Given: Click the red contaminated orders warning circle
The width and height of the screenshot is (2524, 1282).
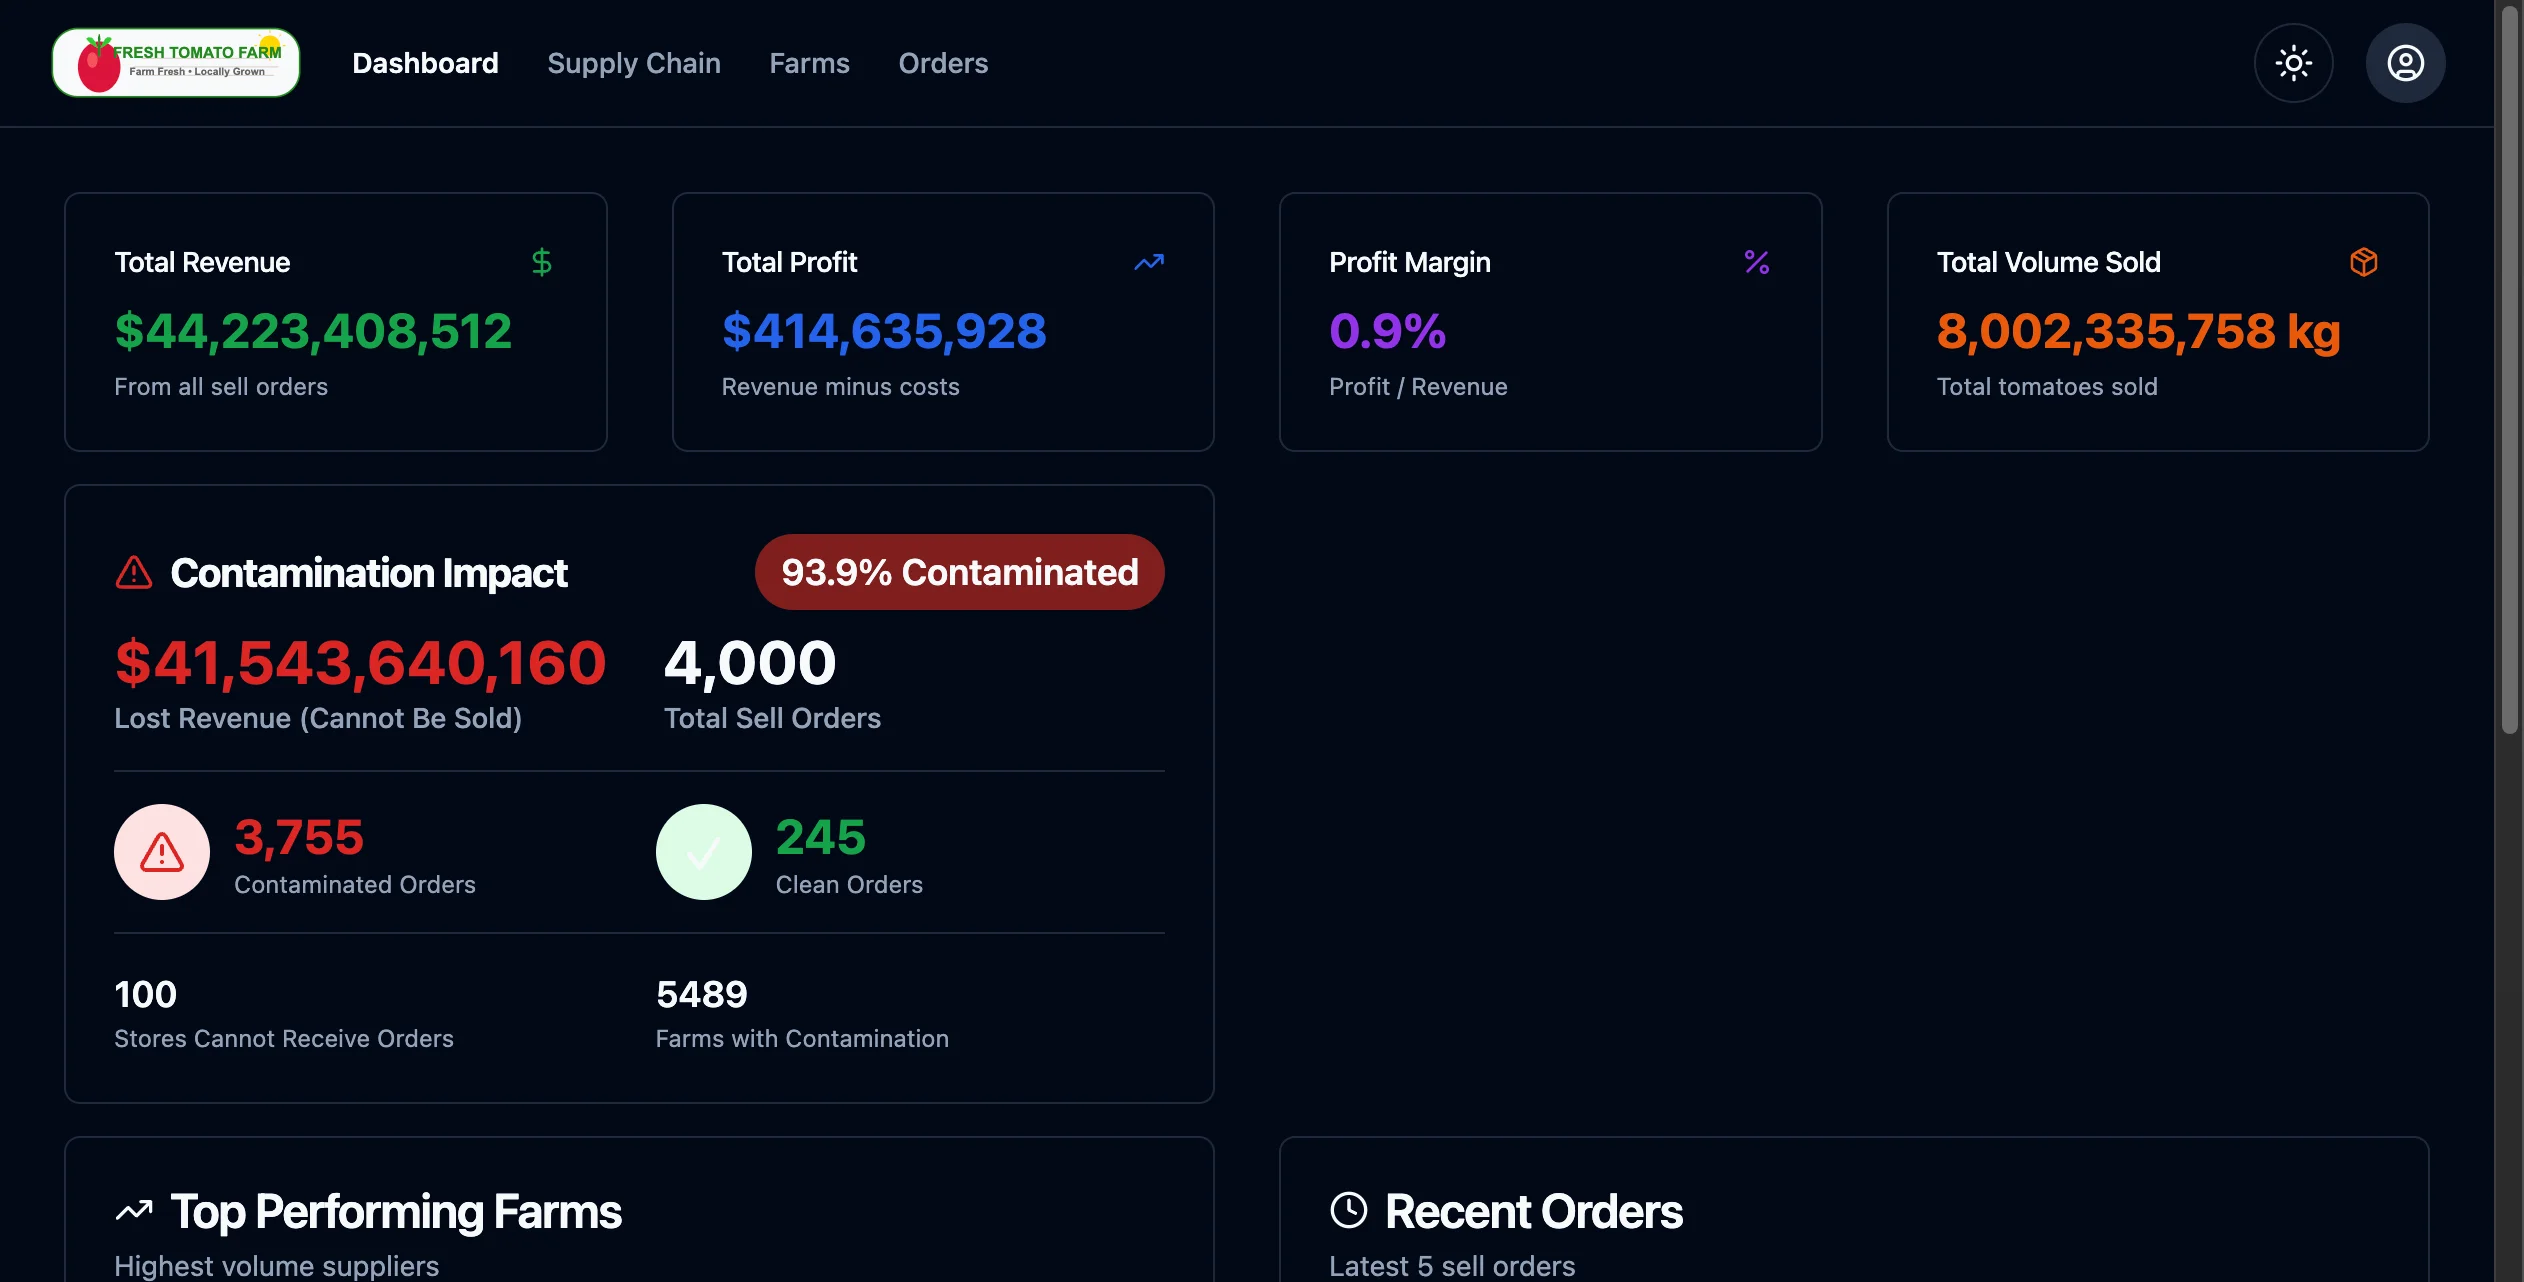Looking at the screenshot, I should 162,852.
